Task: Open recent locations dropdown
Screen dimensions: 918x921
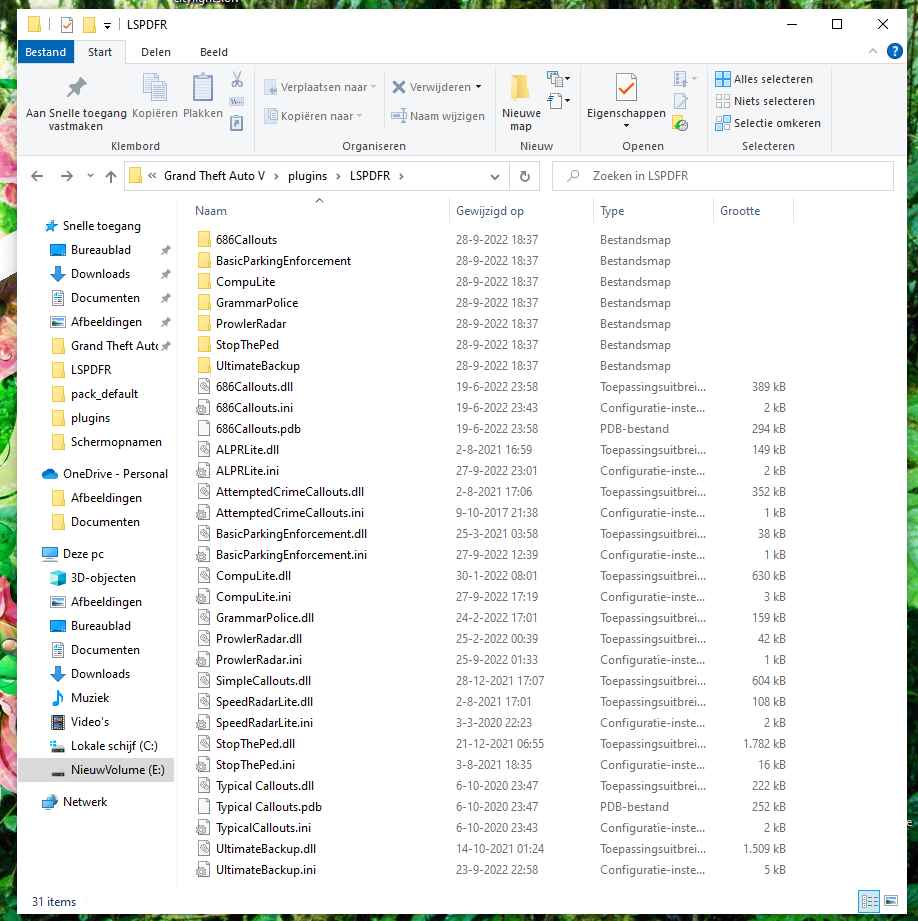Action: (90, 176)
